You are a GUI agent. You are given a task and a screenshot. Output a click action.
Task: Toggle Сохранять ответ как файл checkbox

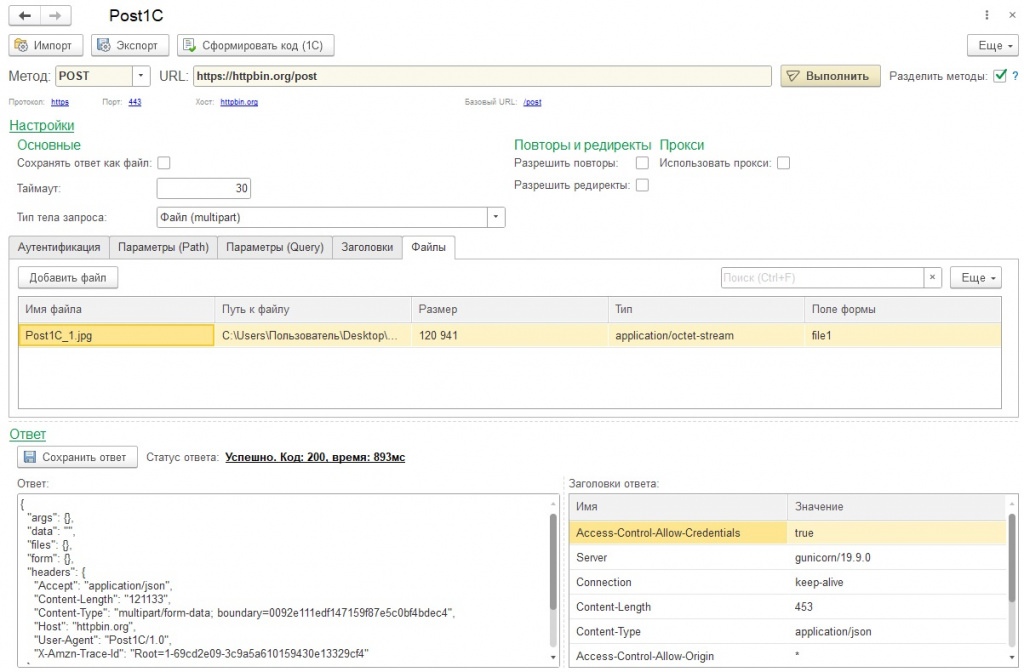click(x=164, y=163)
